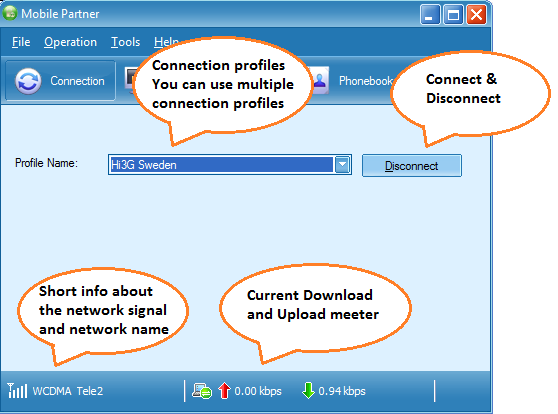Click the WCDMA Tele2 network label
Image resolution: width=558 pixels, height=414 pixels.
[68, 391]
